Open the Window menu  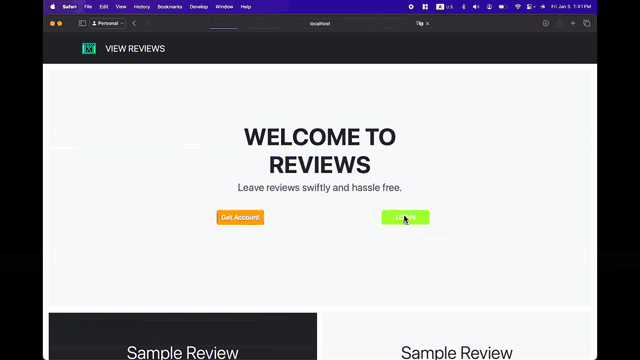pyautogui.click(x=224, y=7)
